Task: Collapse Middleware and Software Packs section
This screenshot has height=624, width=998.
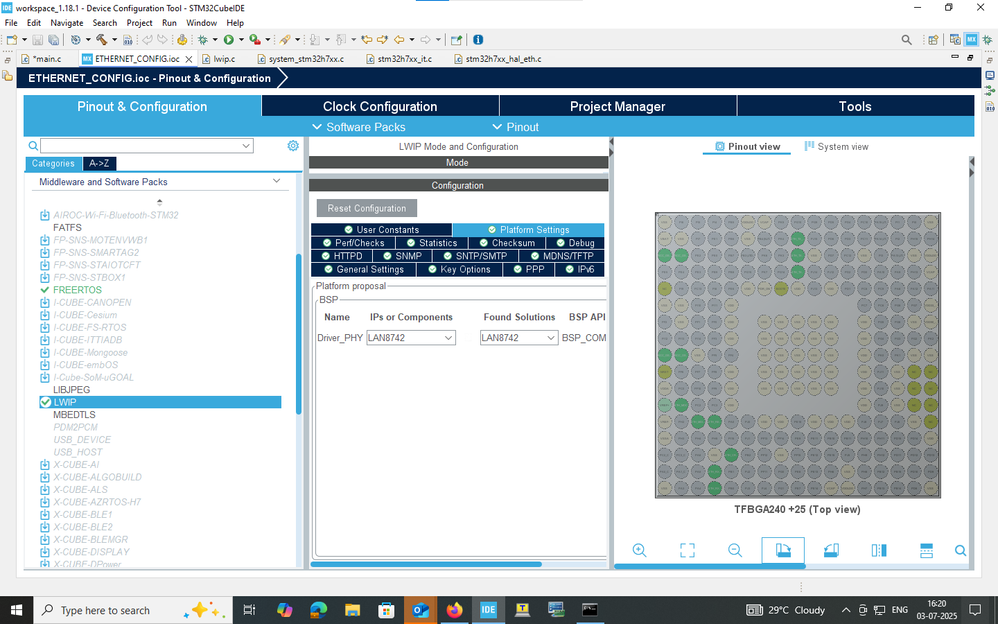Action: pos(276,181)
